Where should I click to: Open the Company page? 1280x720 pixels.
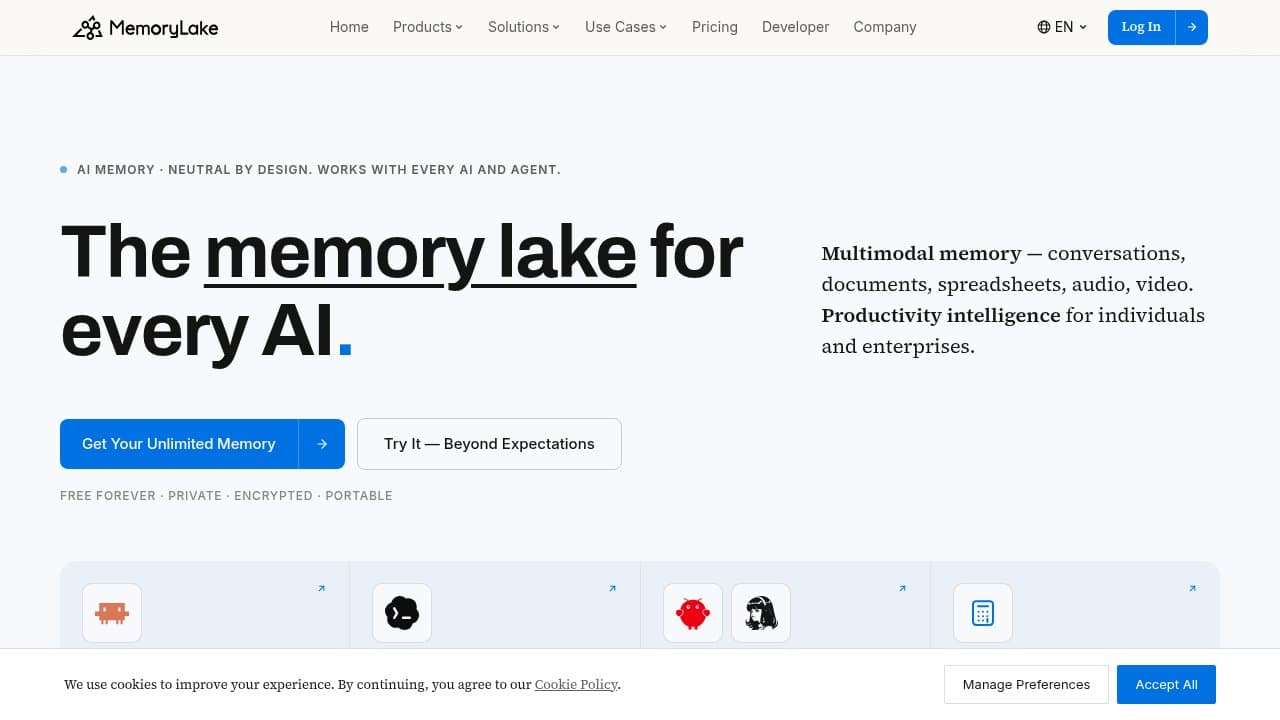pos(885,27)
